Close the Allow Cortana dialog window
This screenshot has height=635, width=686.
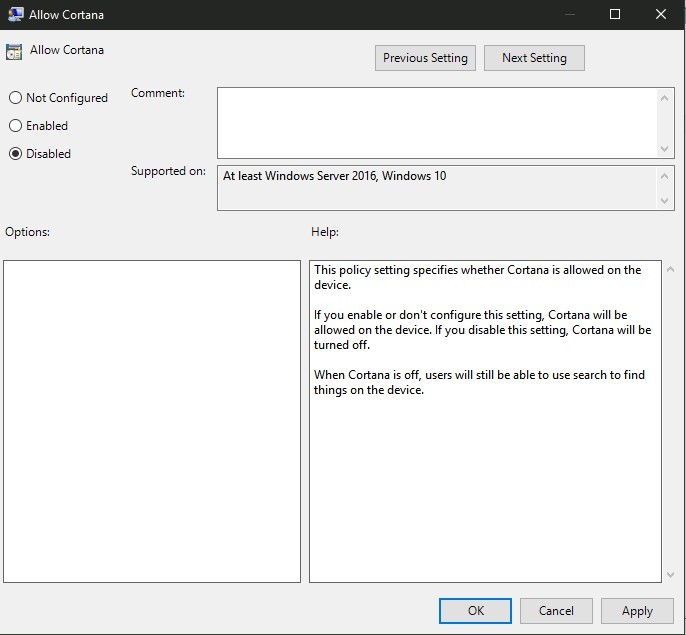tap(661, 14)
